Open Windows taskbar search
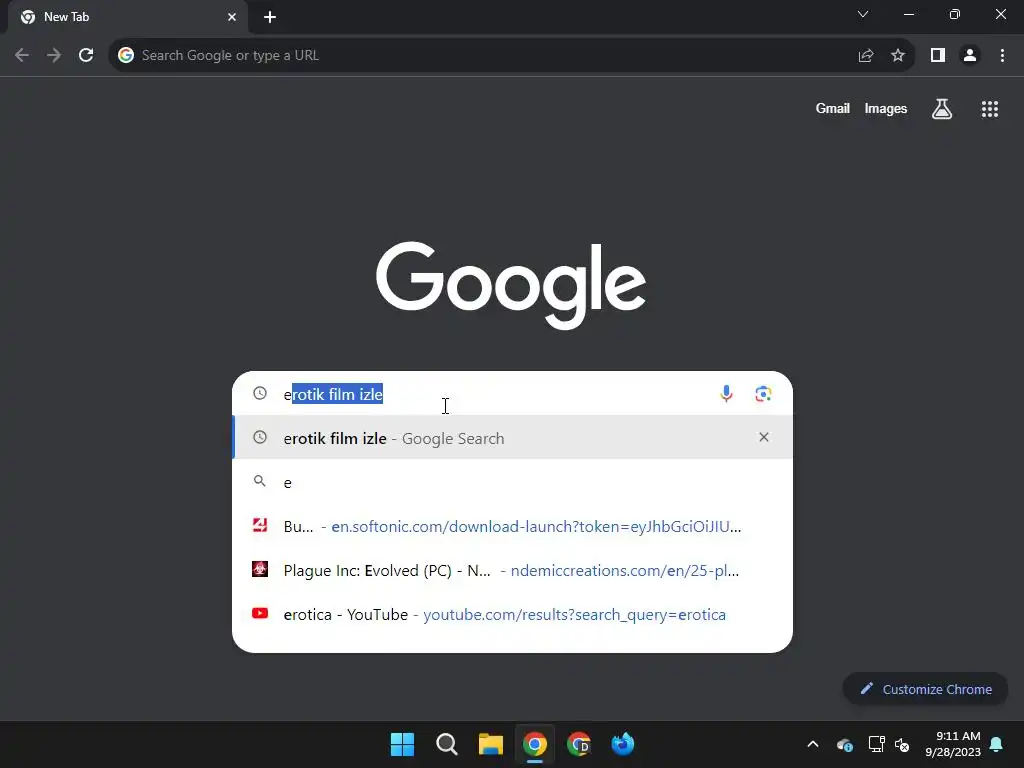The image size is (1024, 768). tap(447, 744)
